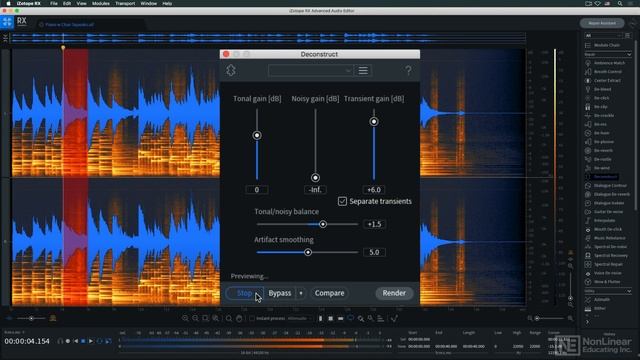Open the module filter All dropdown

[603, 36]
